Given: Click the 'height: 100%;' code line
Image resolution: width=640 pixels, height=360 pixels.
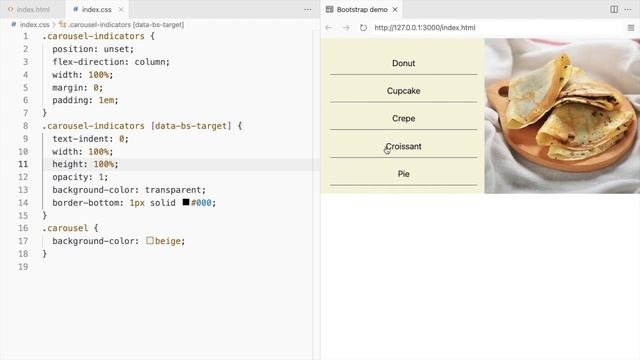Looking at the screenshot, I should [x=85, y=164].
